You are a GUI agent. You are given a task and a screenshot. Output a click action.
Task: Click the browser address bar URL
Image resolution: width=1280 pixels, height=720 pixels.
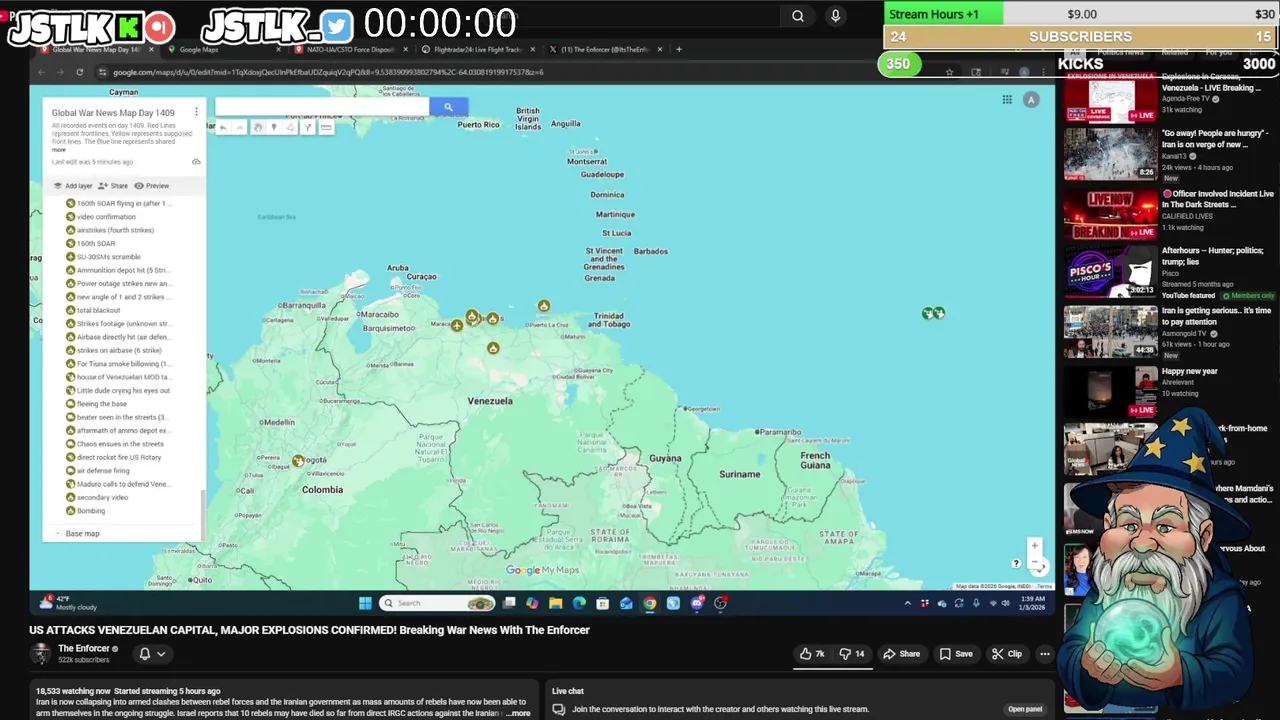tap(328, 72)
